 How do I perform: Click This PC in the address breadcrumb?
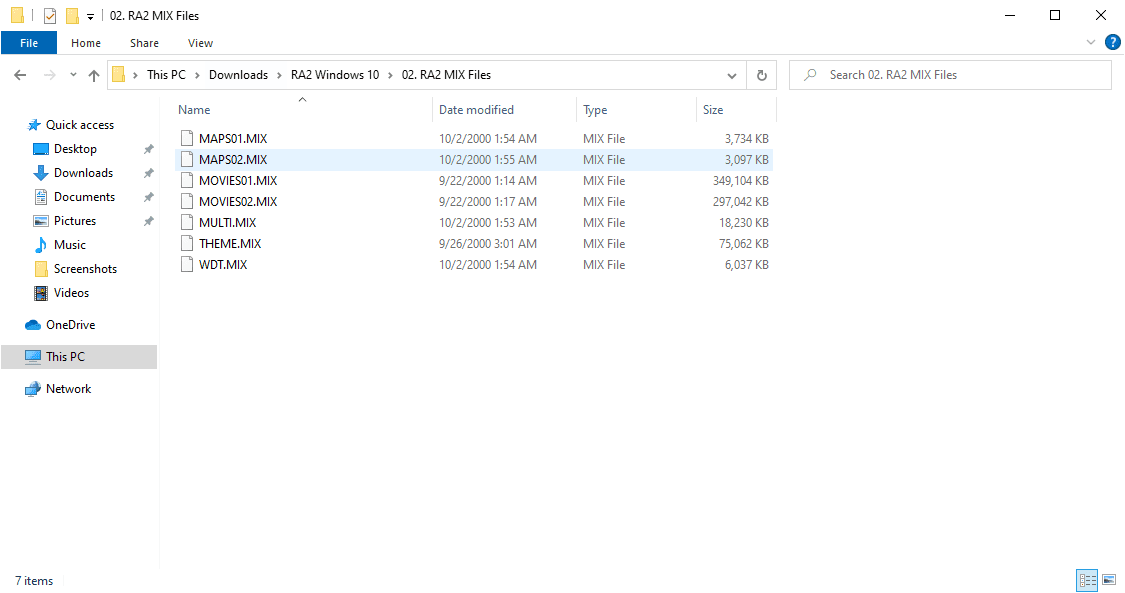point(166,75)
